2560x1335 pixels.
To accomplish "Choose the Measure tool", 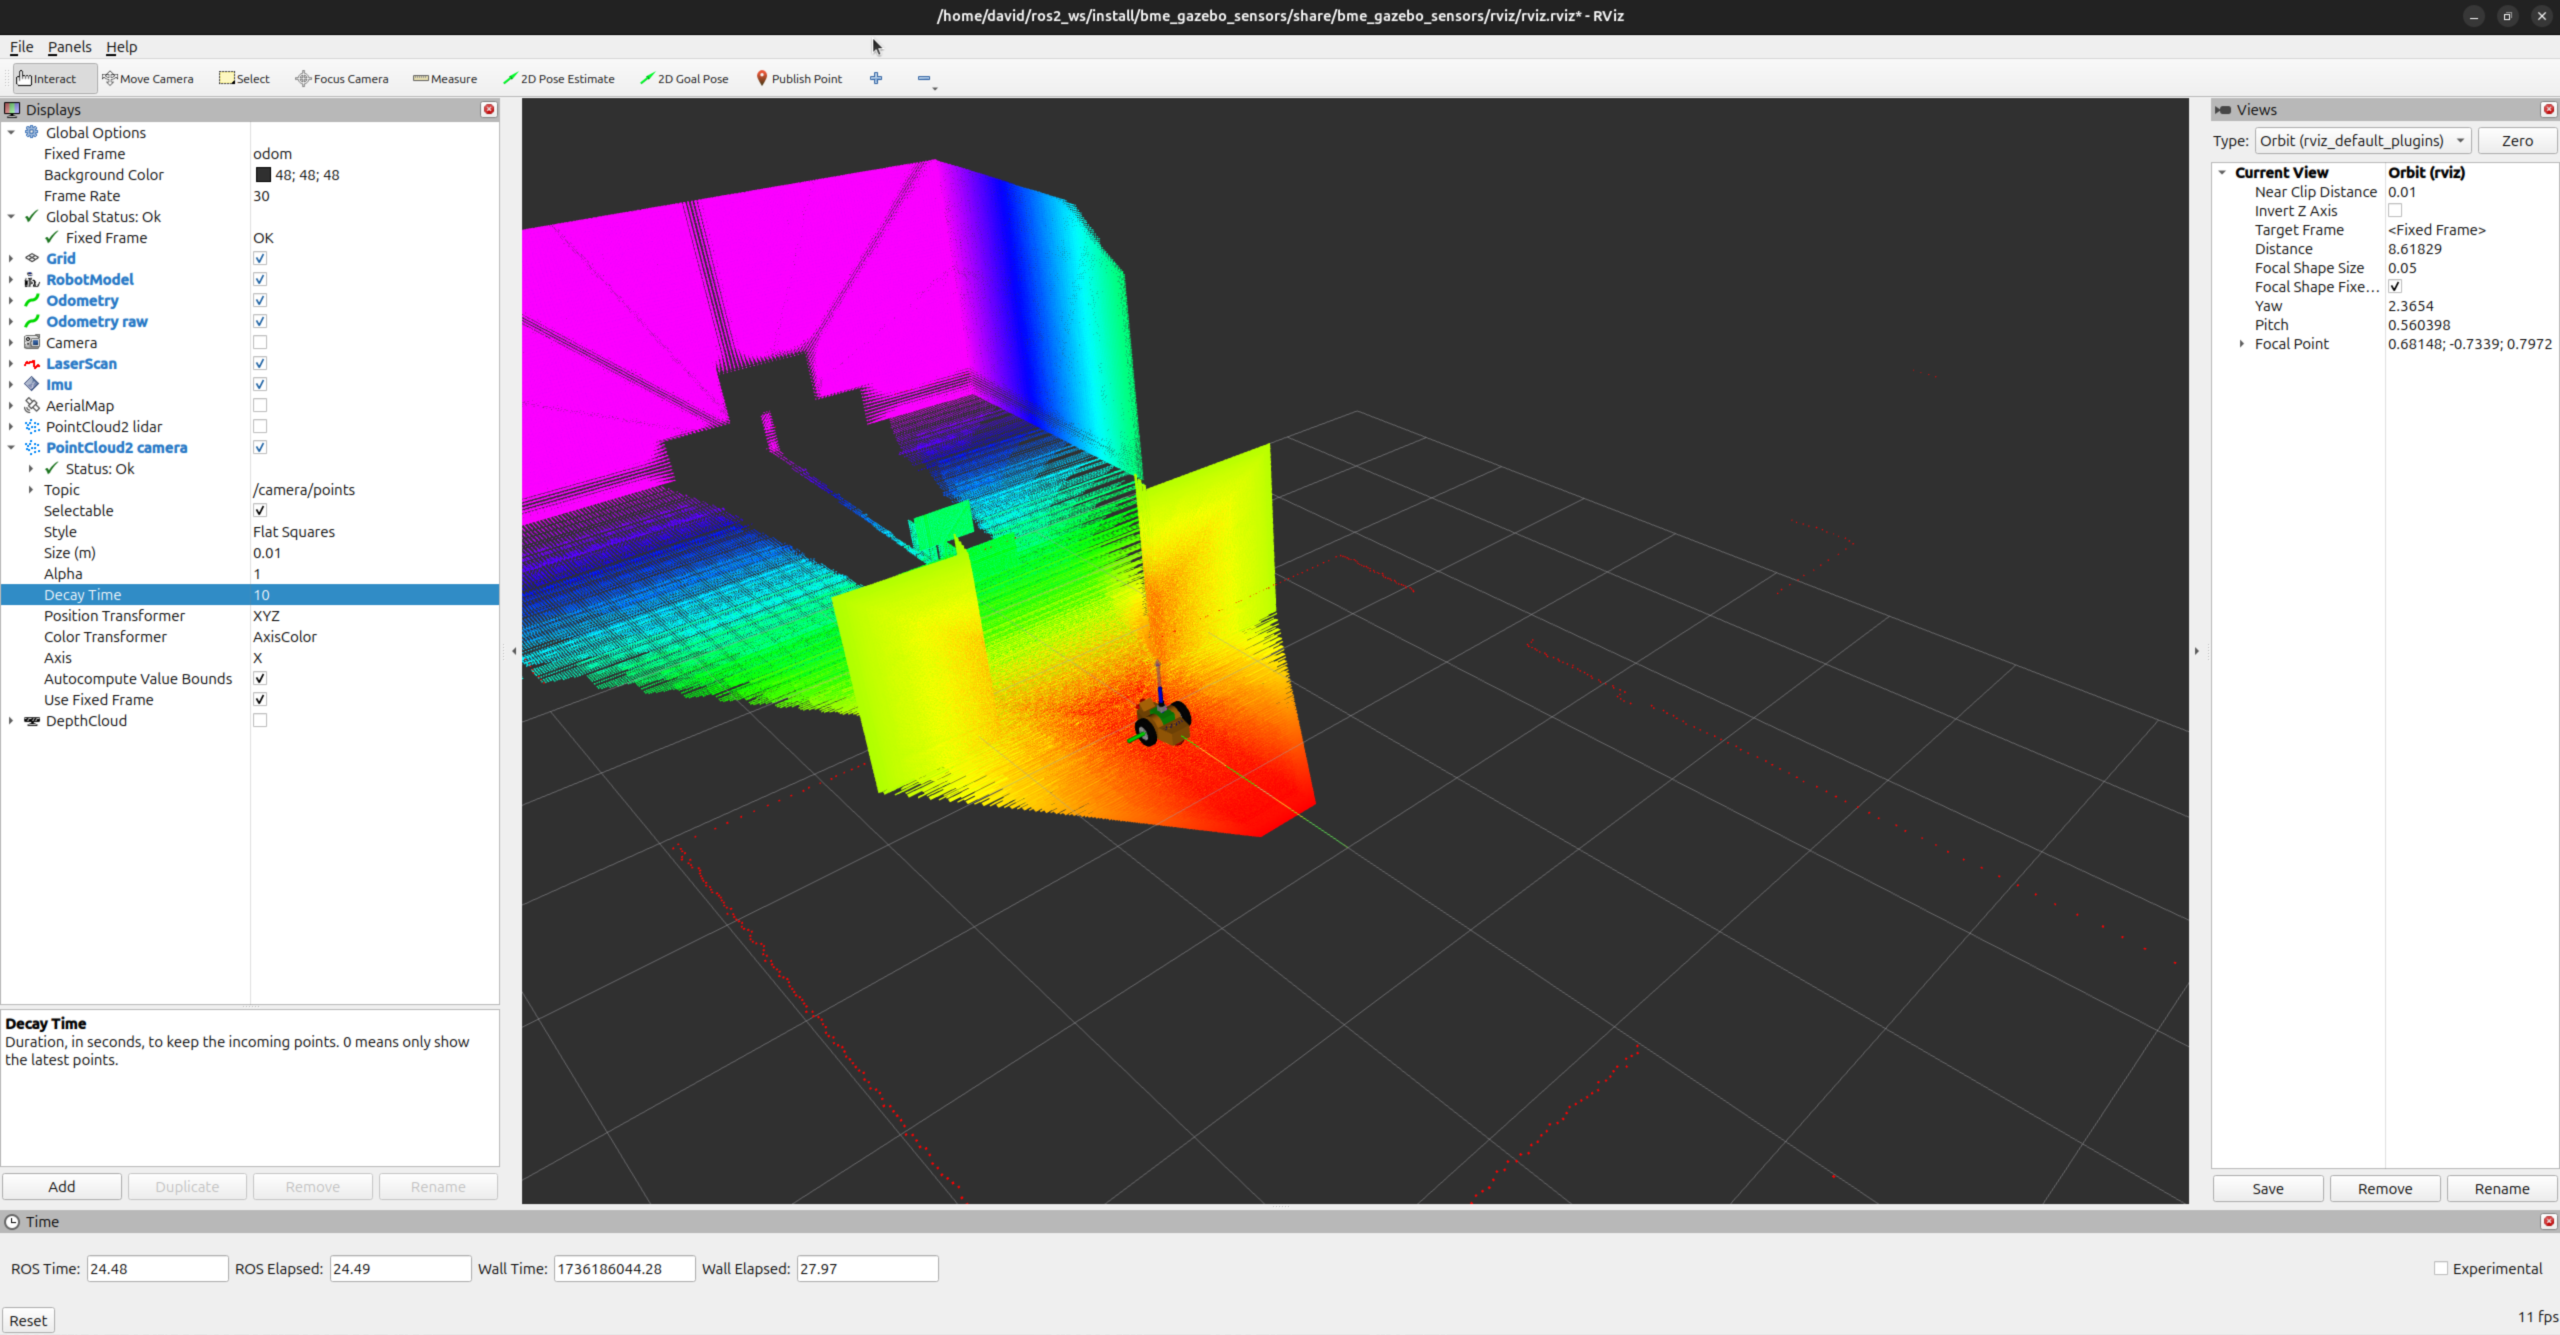I will click(445, 78).
